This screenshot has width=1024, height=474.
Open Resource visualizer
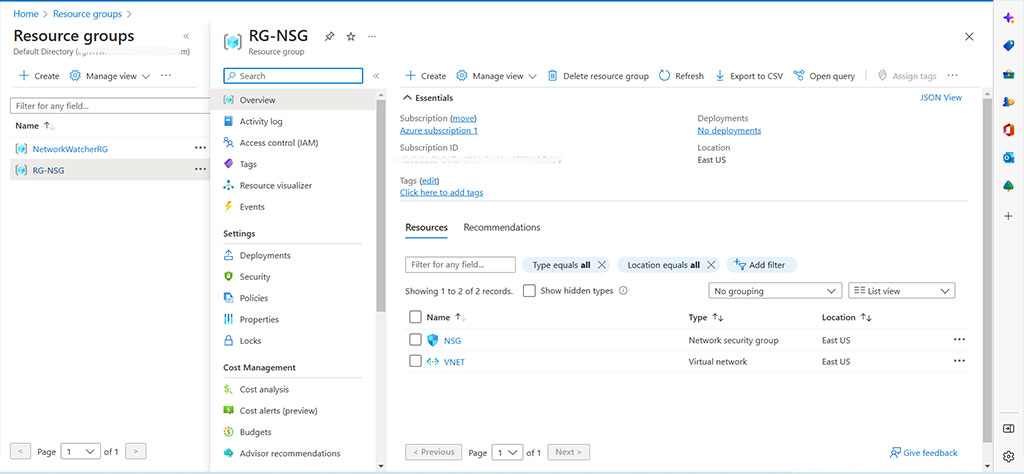[x=276, y=185]
